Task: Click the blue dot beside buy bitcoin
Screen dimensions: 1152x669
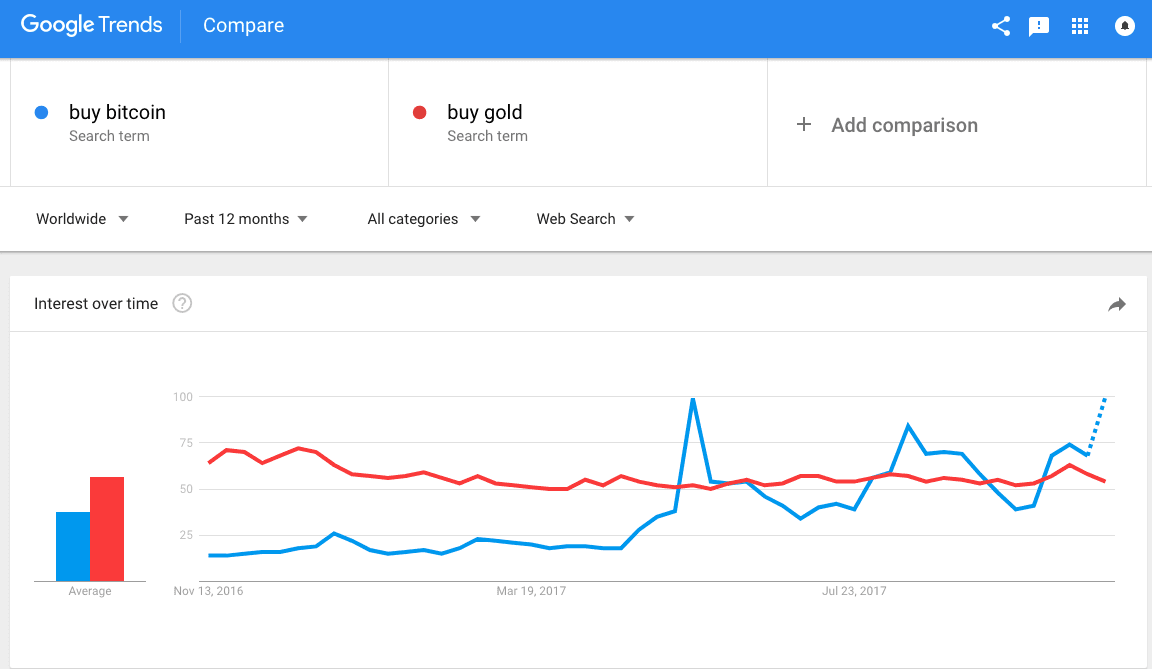Action: 42,112
